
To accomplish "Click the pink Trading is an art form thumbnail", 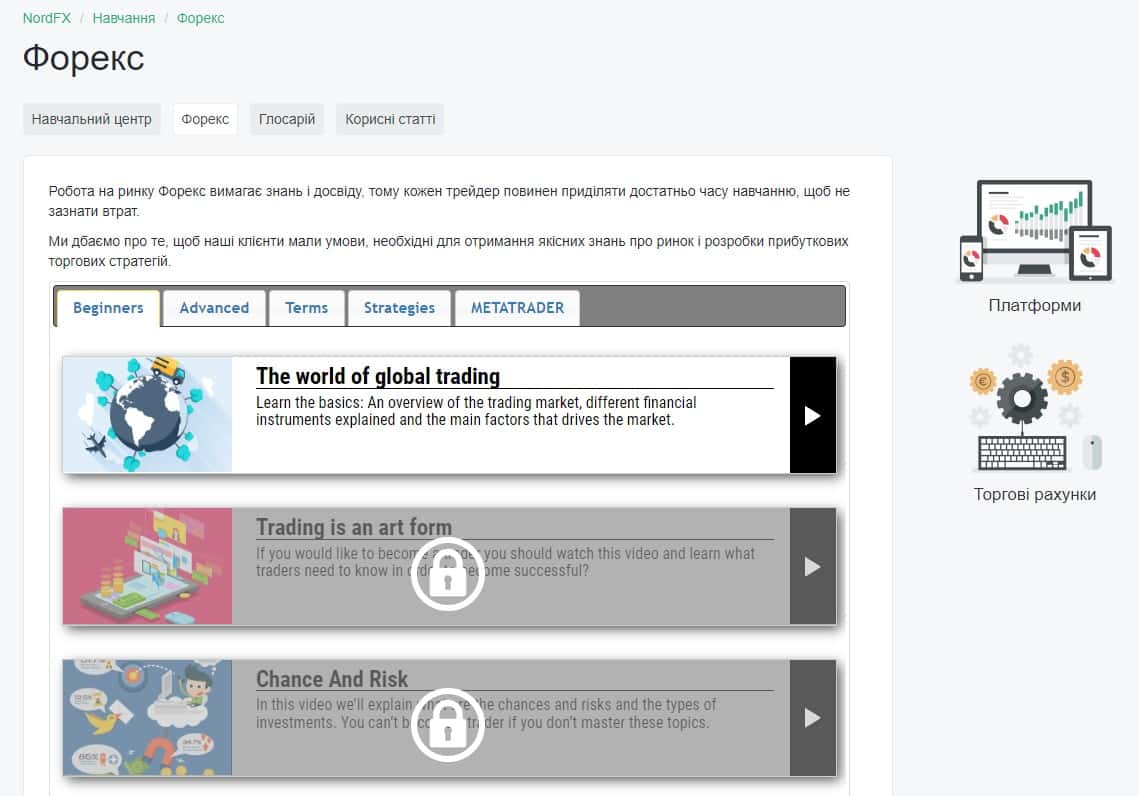I will click(x=147, y=566).
